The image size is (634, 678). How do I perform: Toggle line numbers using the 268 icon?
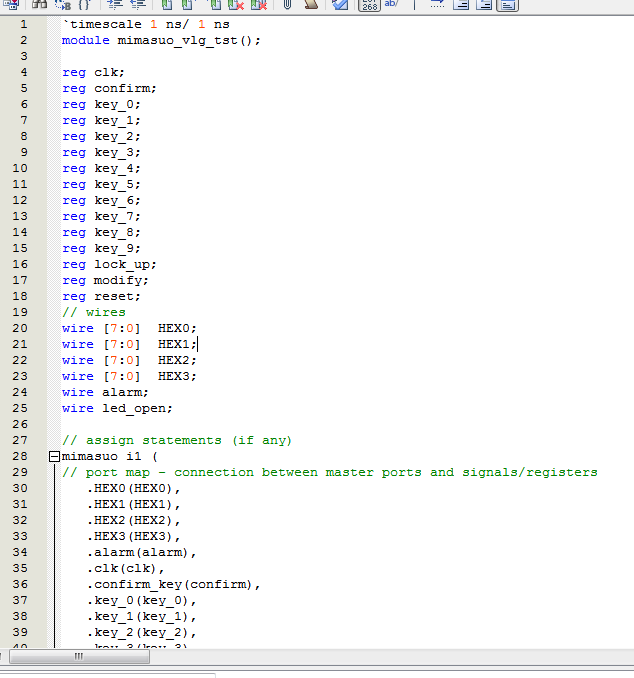pos(369,5)
